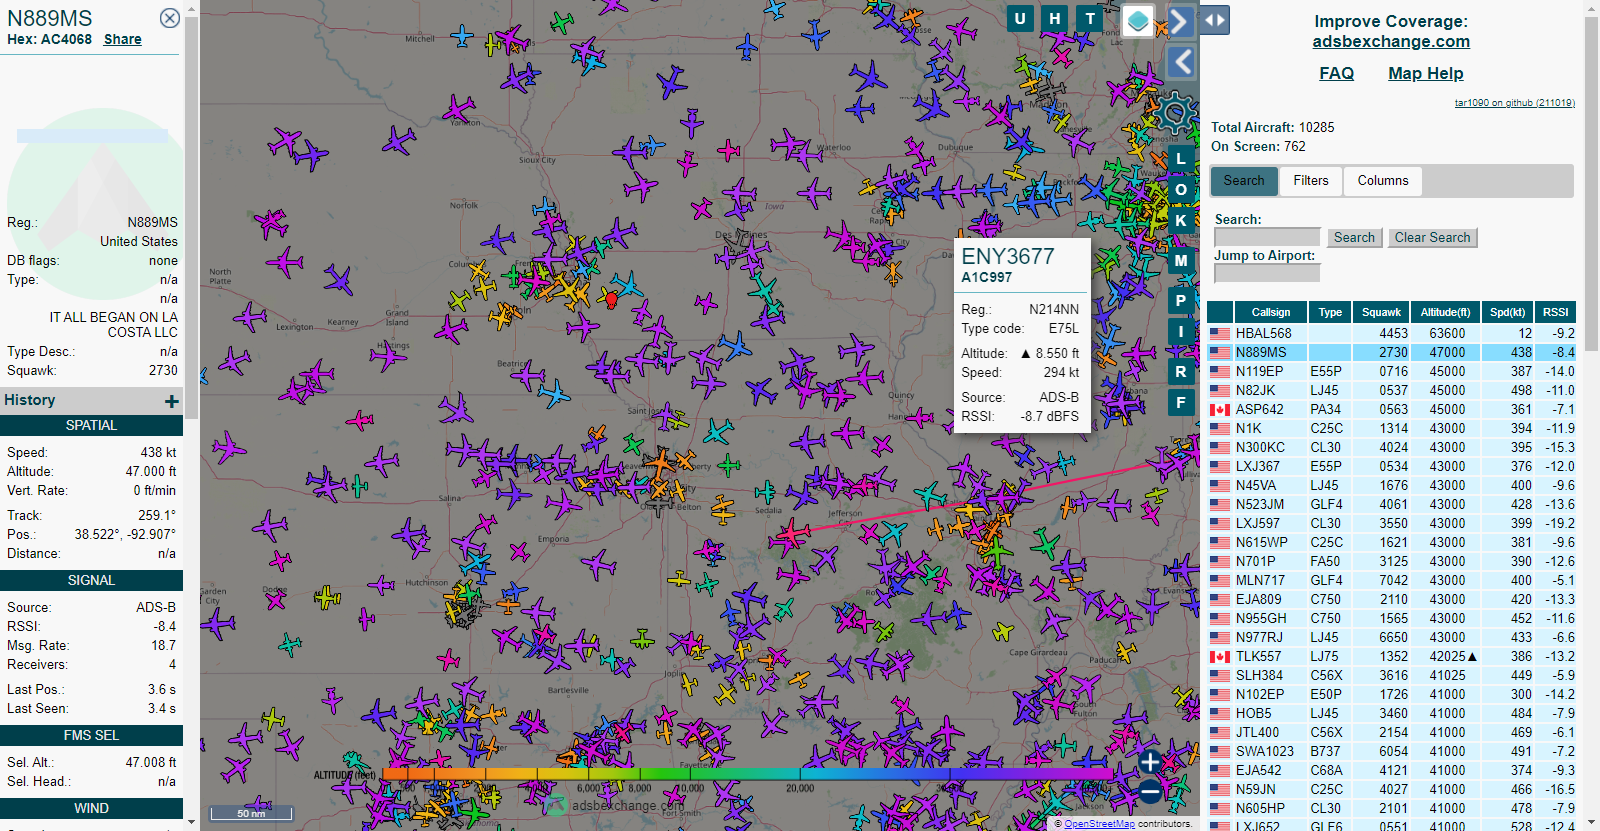Sort table by Callsign column
The height and width of the screenshot is (831, 1600).
point(1270,312)
